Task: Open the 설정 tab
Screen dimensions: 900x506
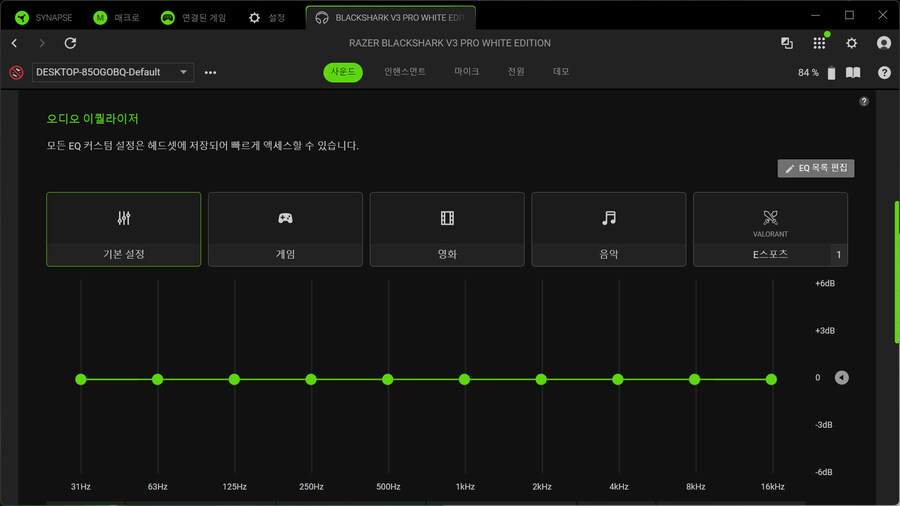Action: click(267, 18)
